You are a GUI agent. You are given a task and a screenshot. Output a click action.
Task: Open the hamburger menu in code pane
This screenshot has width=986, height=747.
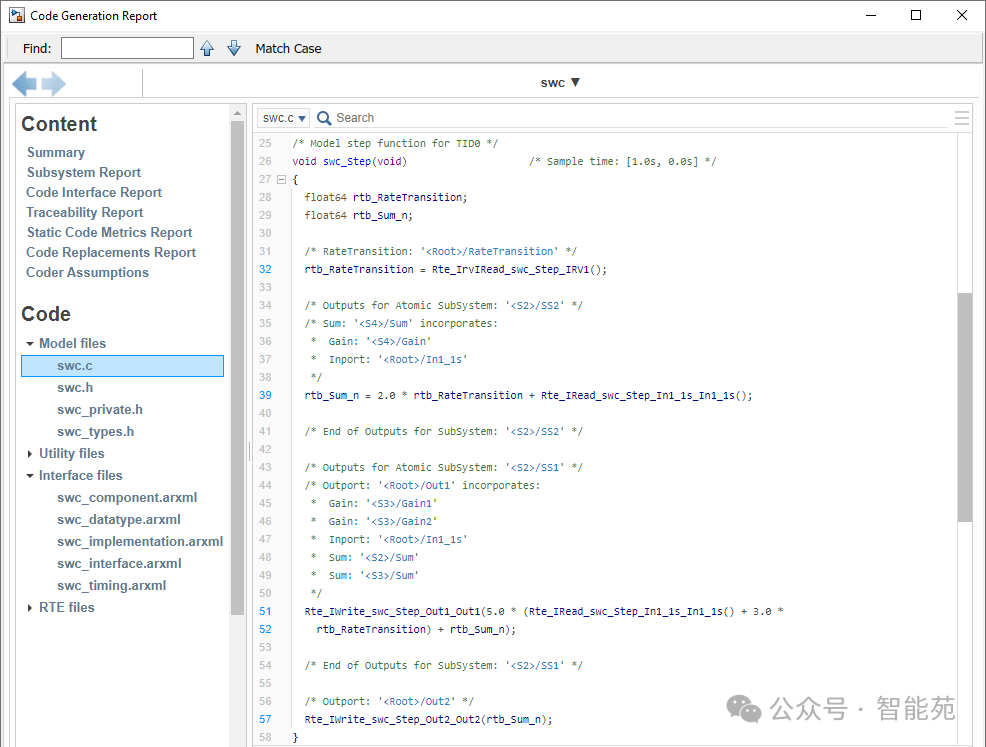click(x=961, y=118)
